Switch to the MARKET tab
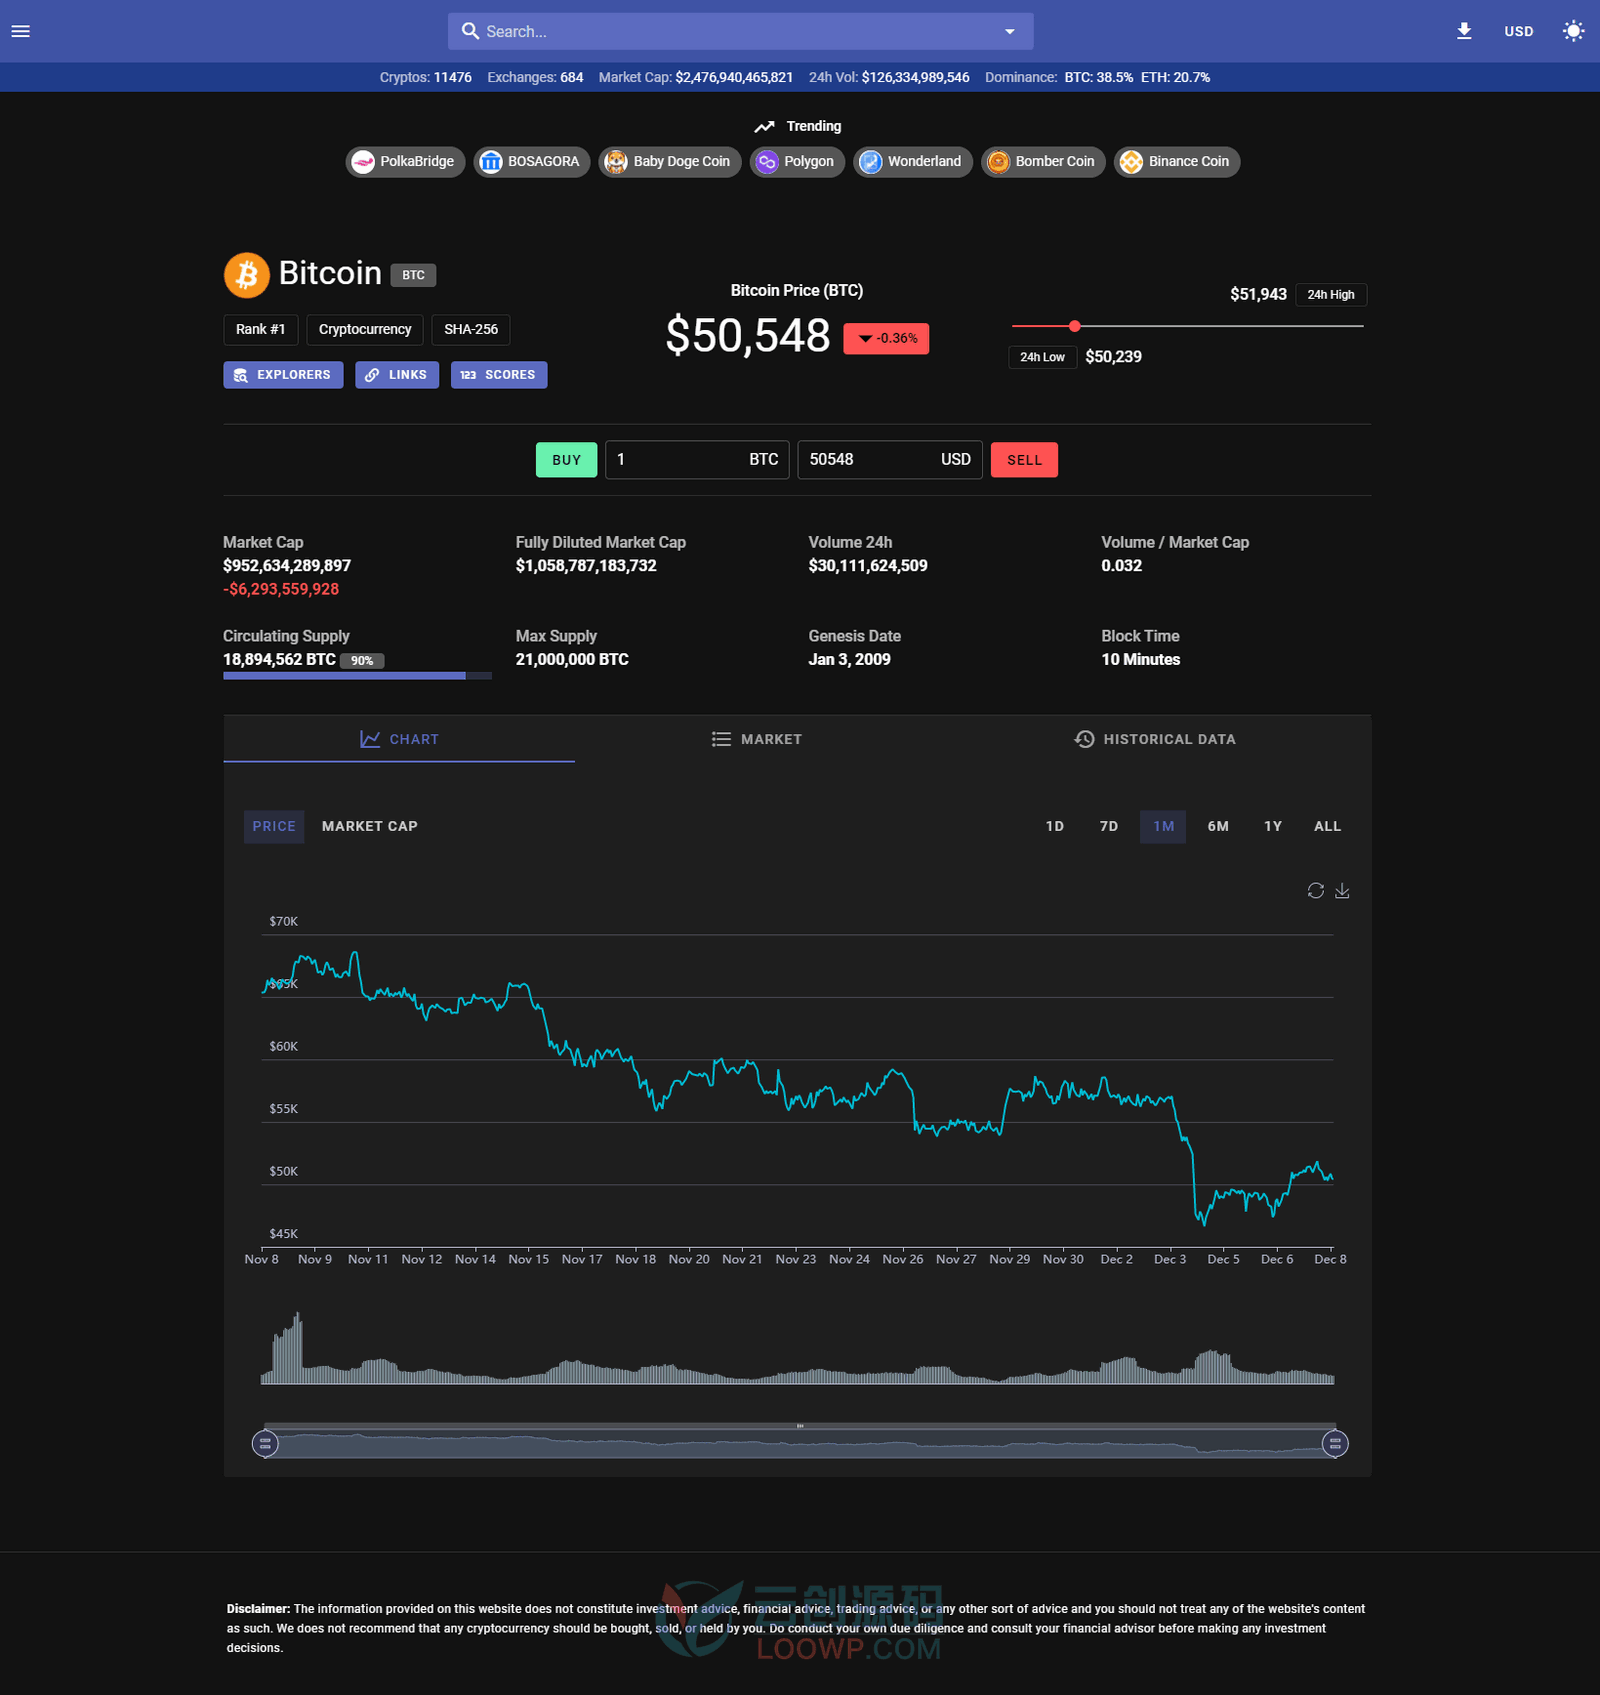This screenshot has height=1695, width=1600. point(757,739)
